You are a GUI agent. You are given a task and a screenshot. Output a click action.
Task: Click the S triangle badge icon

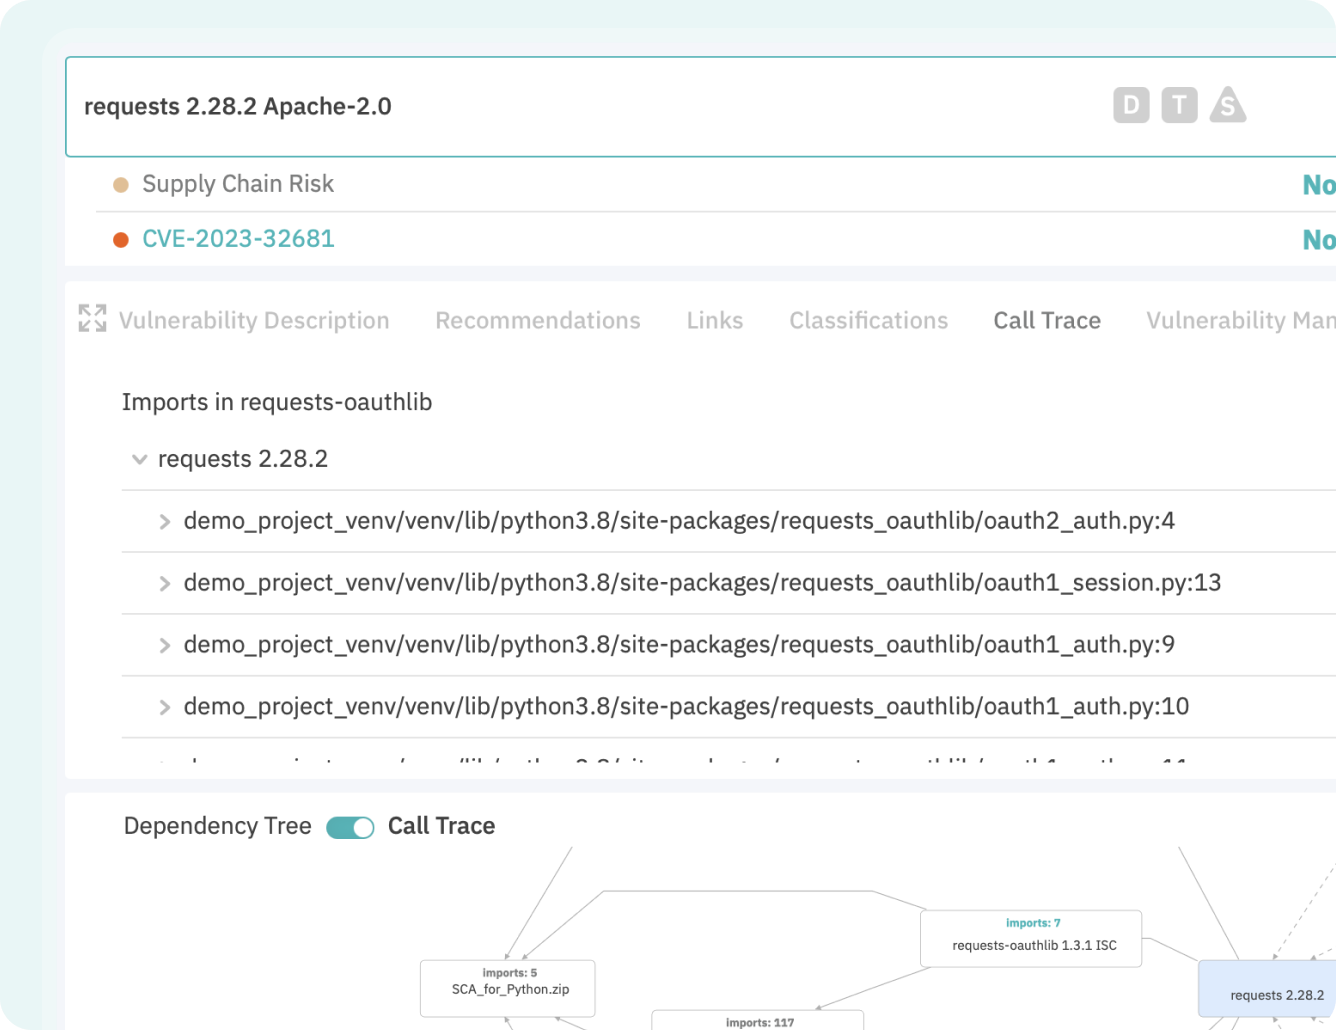coord(1228,105)
